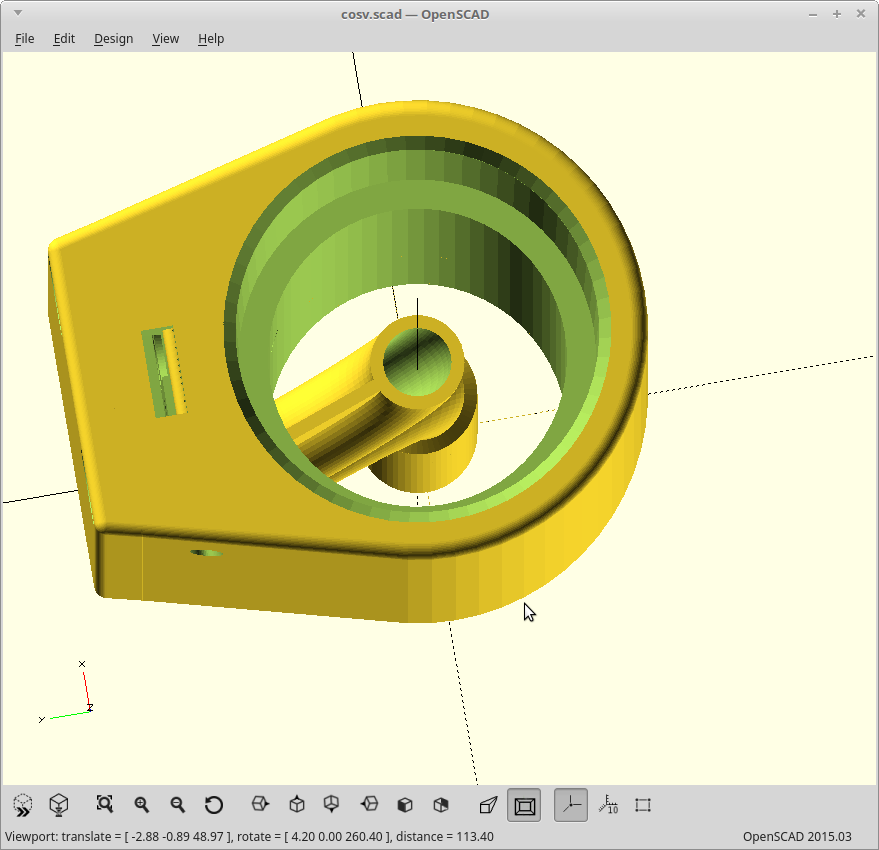Switch to the Front view cube icon
Image resolution: width=879 pixels, height=850 pixels.
click(x=405, y=804)
